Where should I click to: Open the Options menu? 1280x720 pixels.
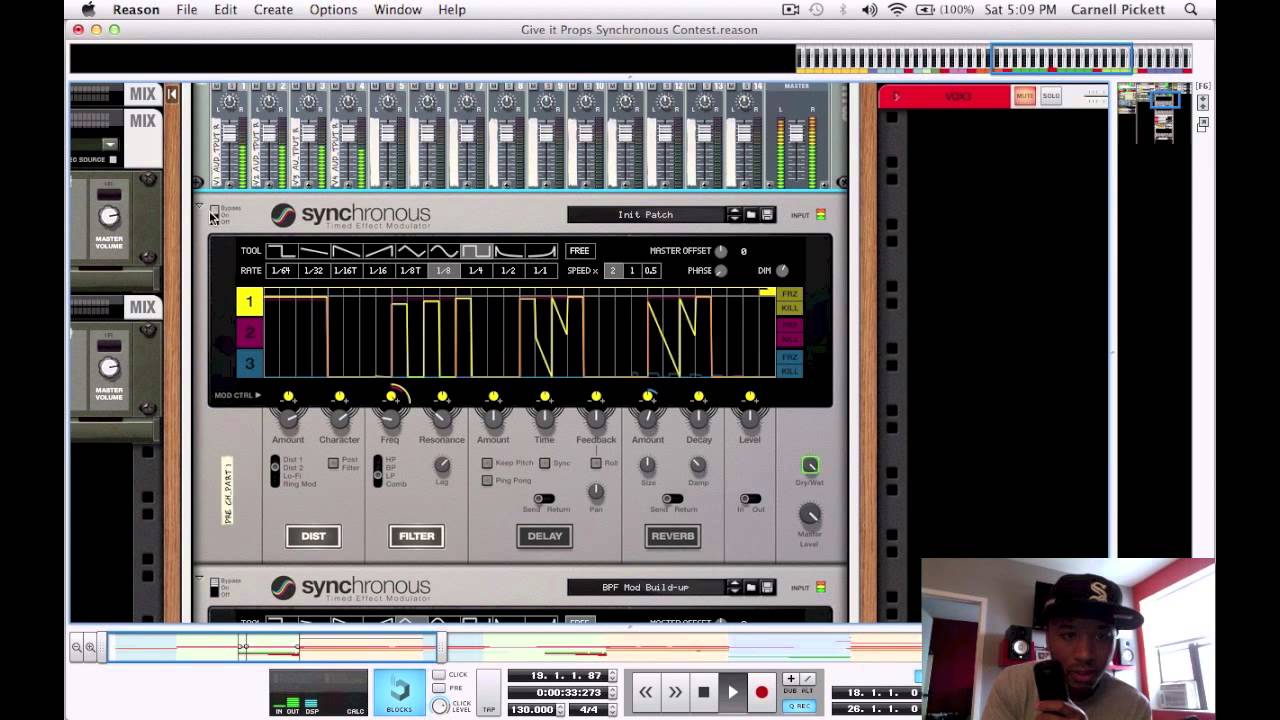point(333,10)
